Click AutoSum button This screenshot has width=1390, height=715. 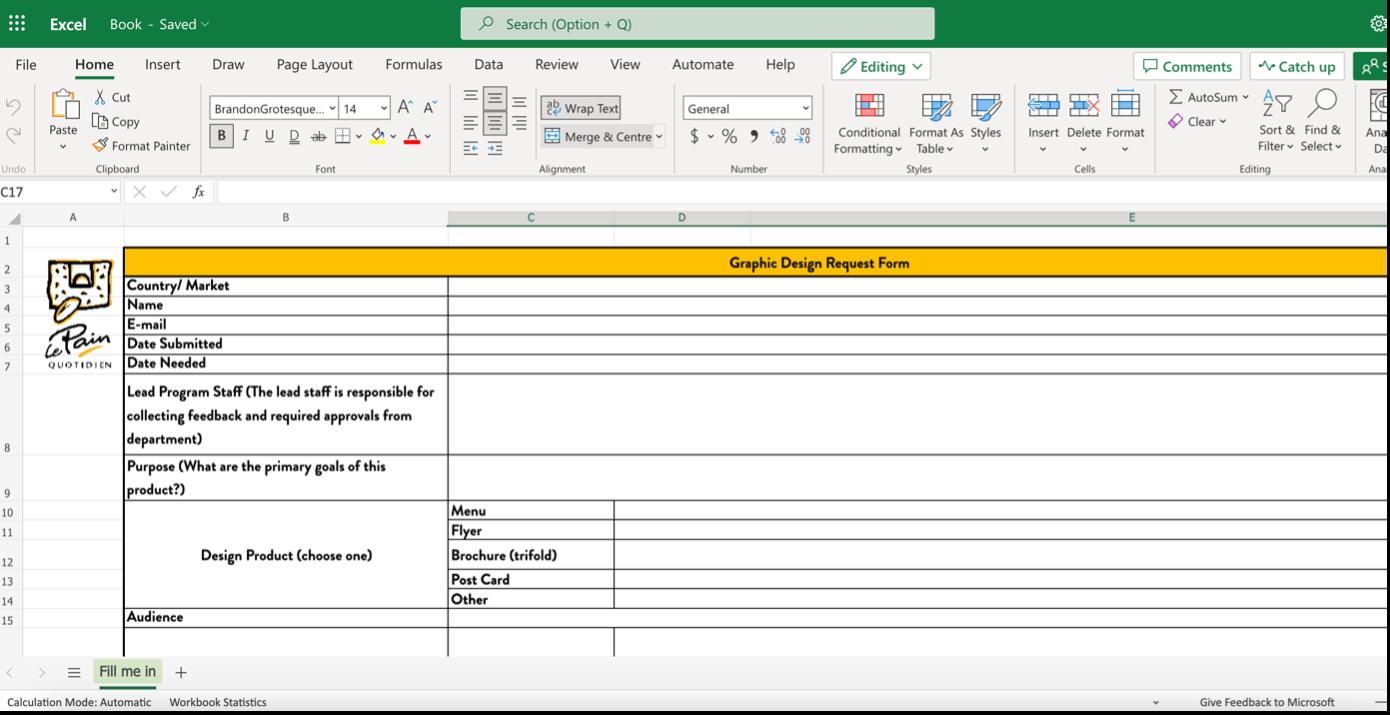click(1209, 97)
